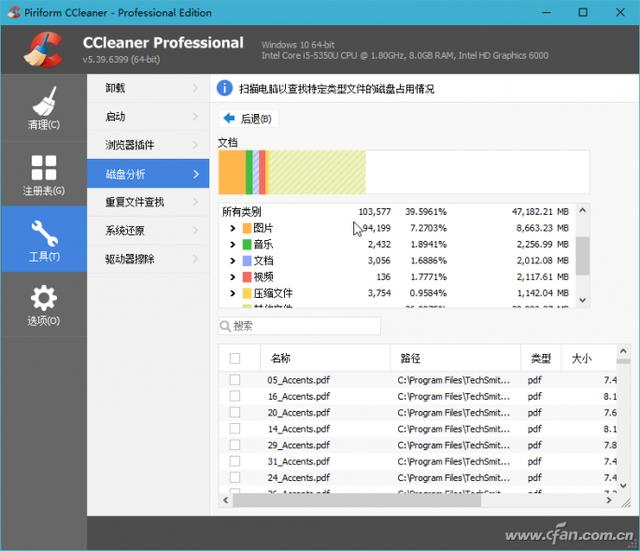The width and height of the screenshot is (640, 551).
Task: Open the 启动 startup tool
Action: pyautogui.click(x=148, y=117)
